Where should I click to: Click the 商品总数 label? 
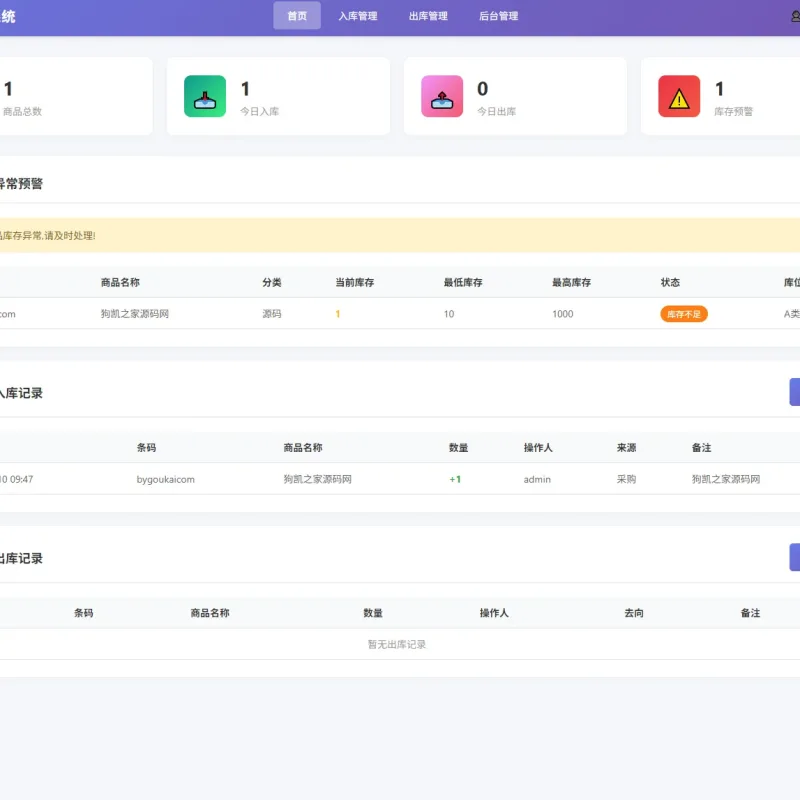pos(22,111)
